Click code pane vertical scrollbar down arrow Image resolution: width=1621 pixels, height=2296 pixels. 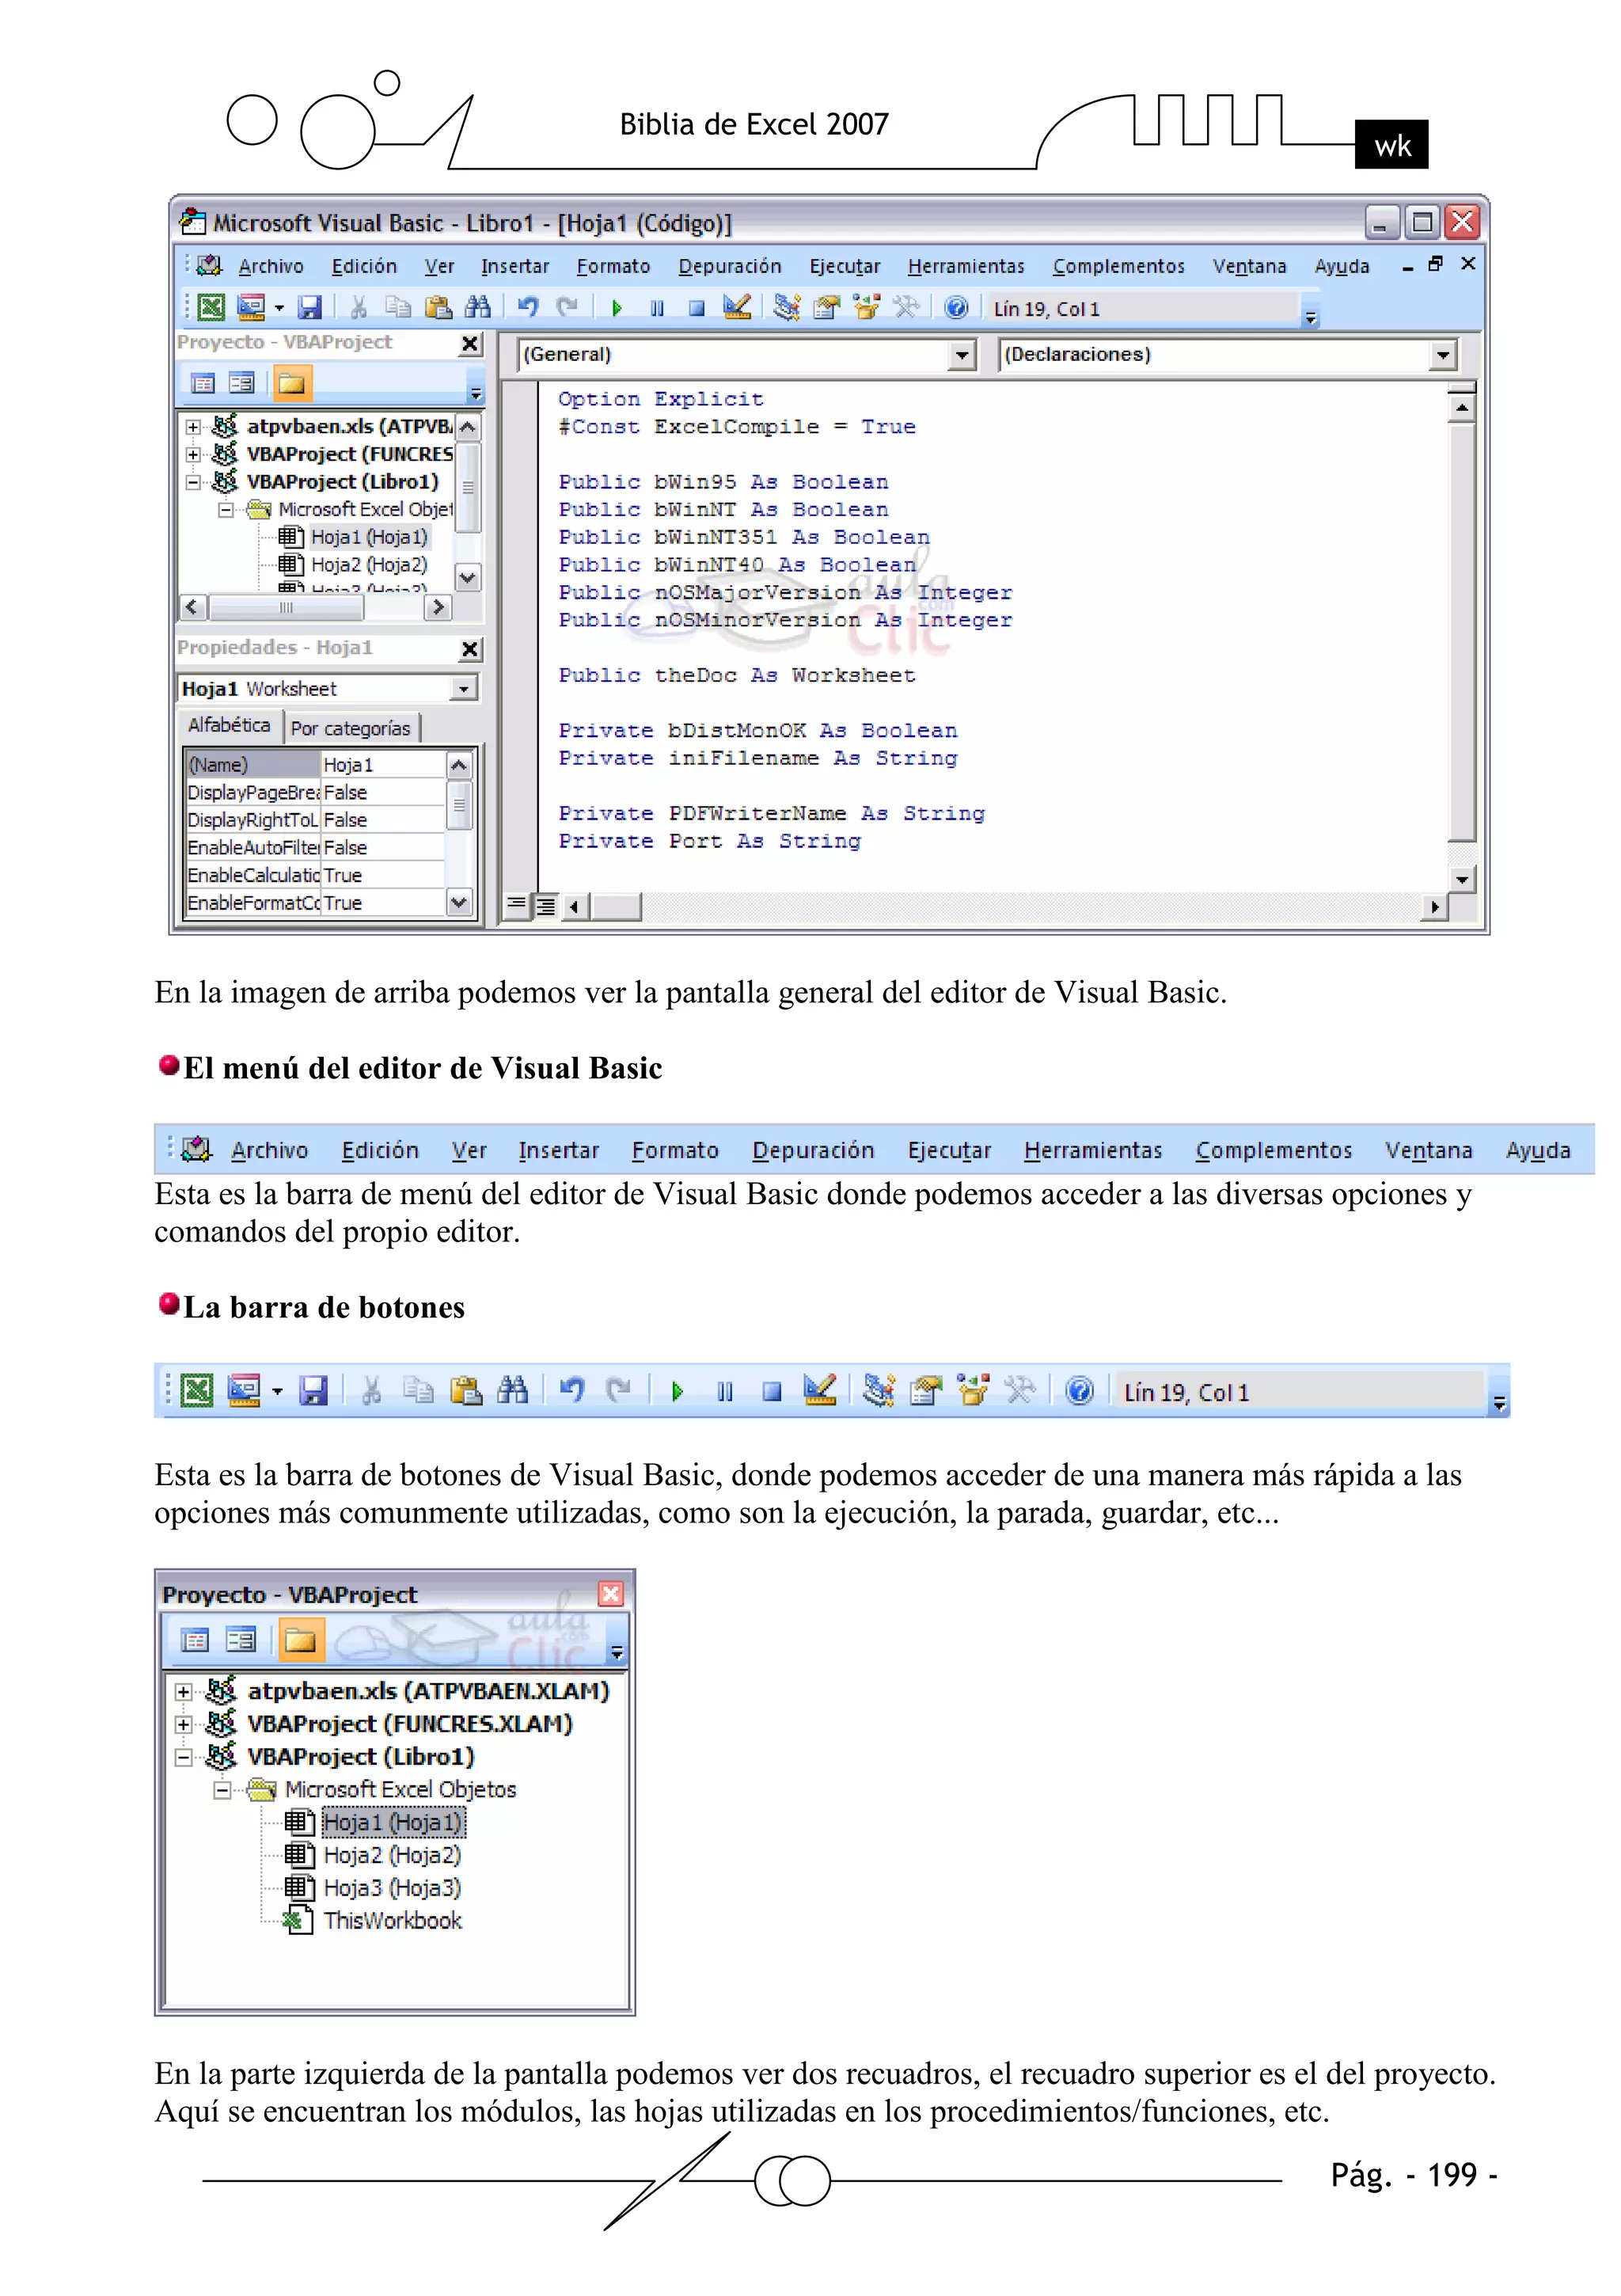coord(1462,880)
